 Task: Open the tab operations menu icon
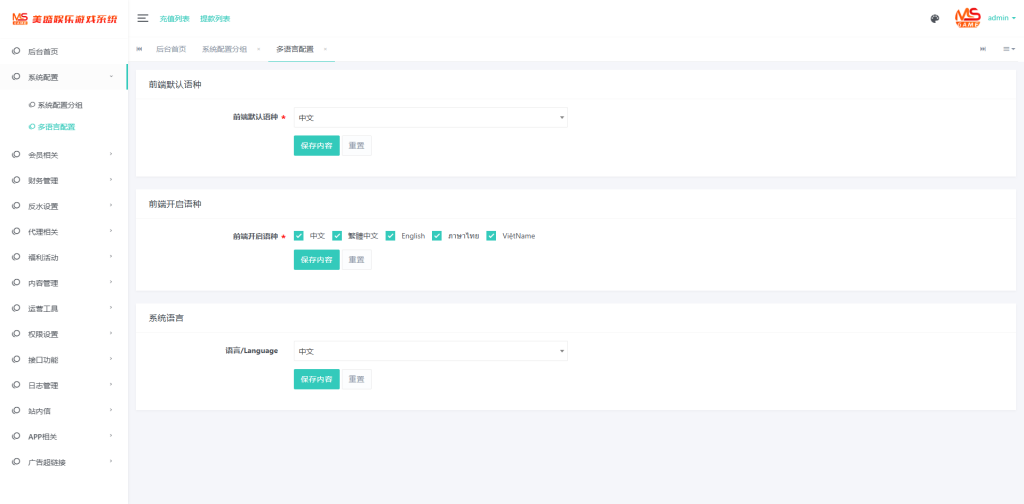pyautogui.click(x=1009, y=48)
